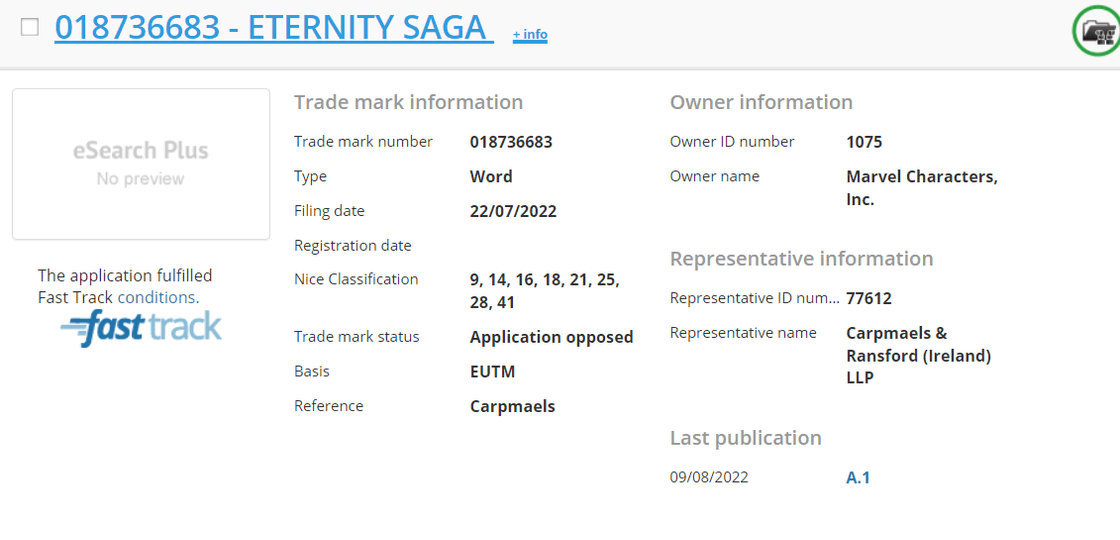Click the Nice Classification class numbers
The height and width of the screenshot is (540, 1120).
544,290
